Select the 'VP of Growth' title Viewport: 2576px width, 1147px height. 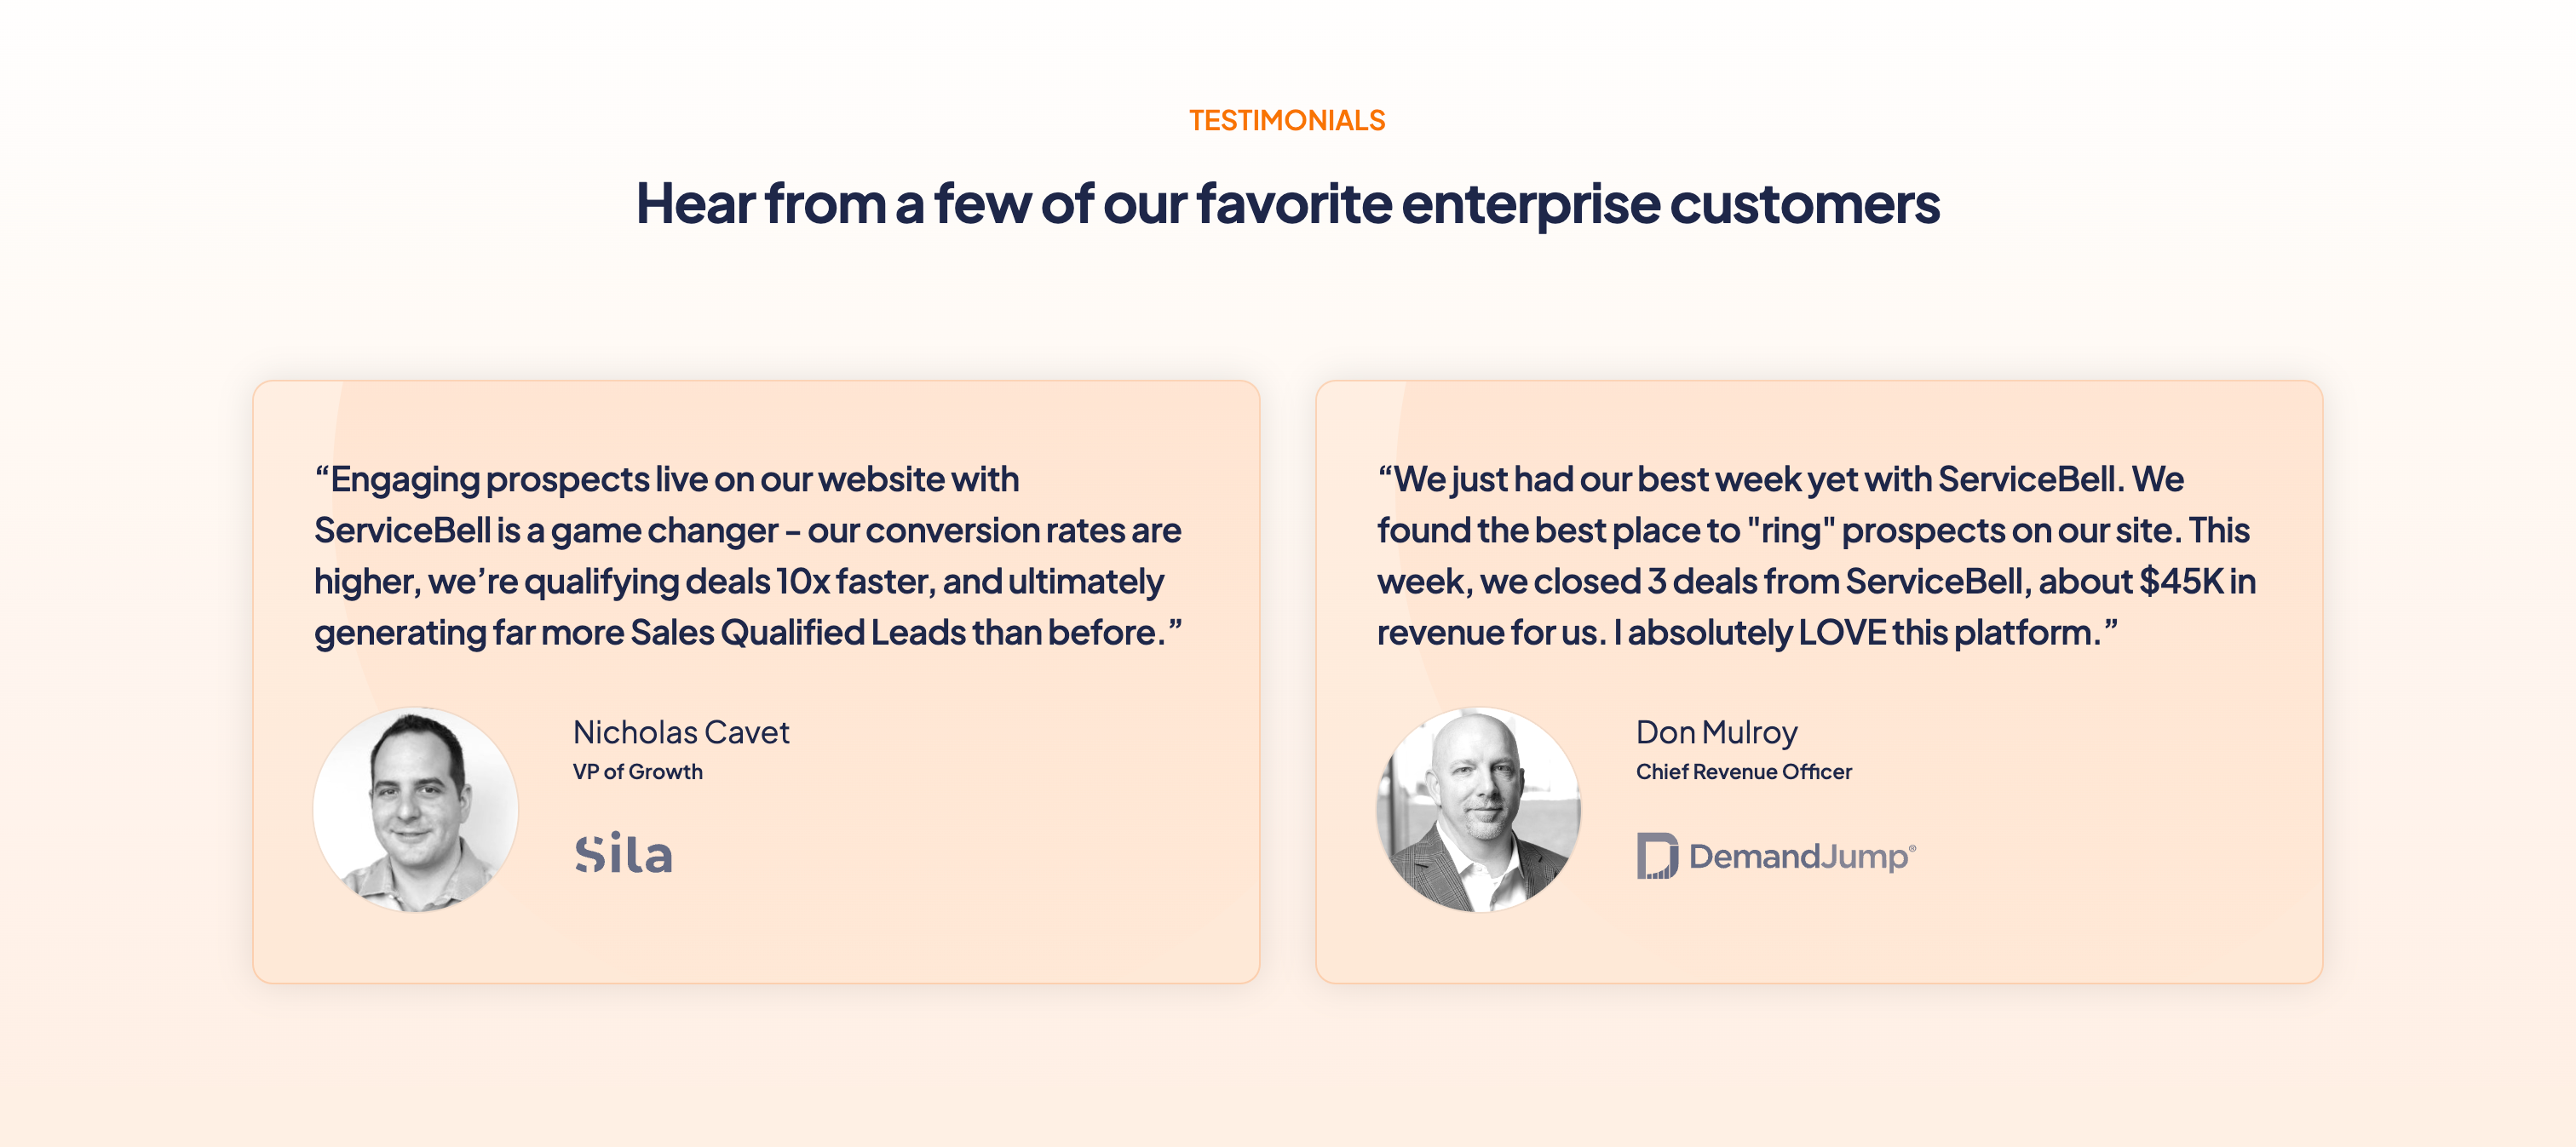pos(637,772)
